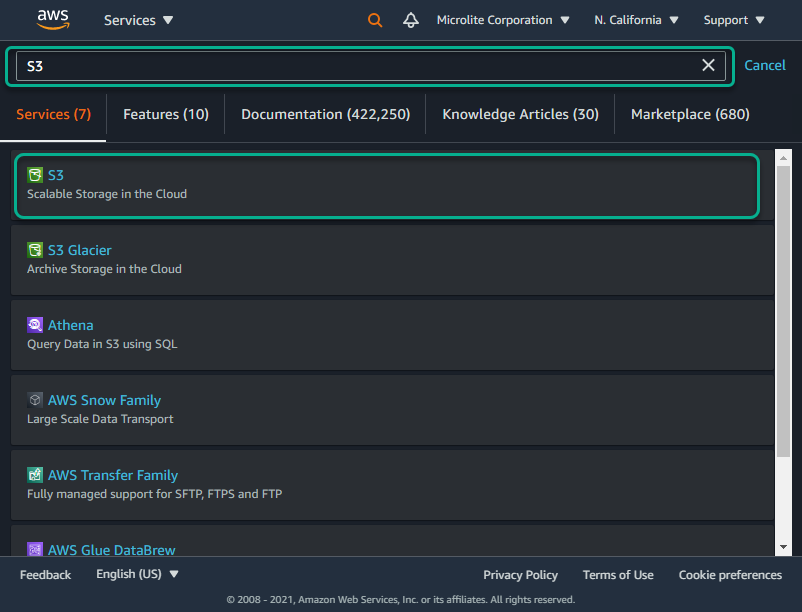Cancel the search
The height and width of the screenshot is (612, 802).
click(765, 65)
